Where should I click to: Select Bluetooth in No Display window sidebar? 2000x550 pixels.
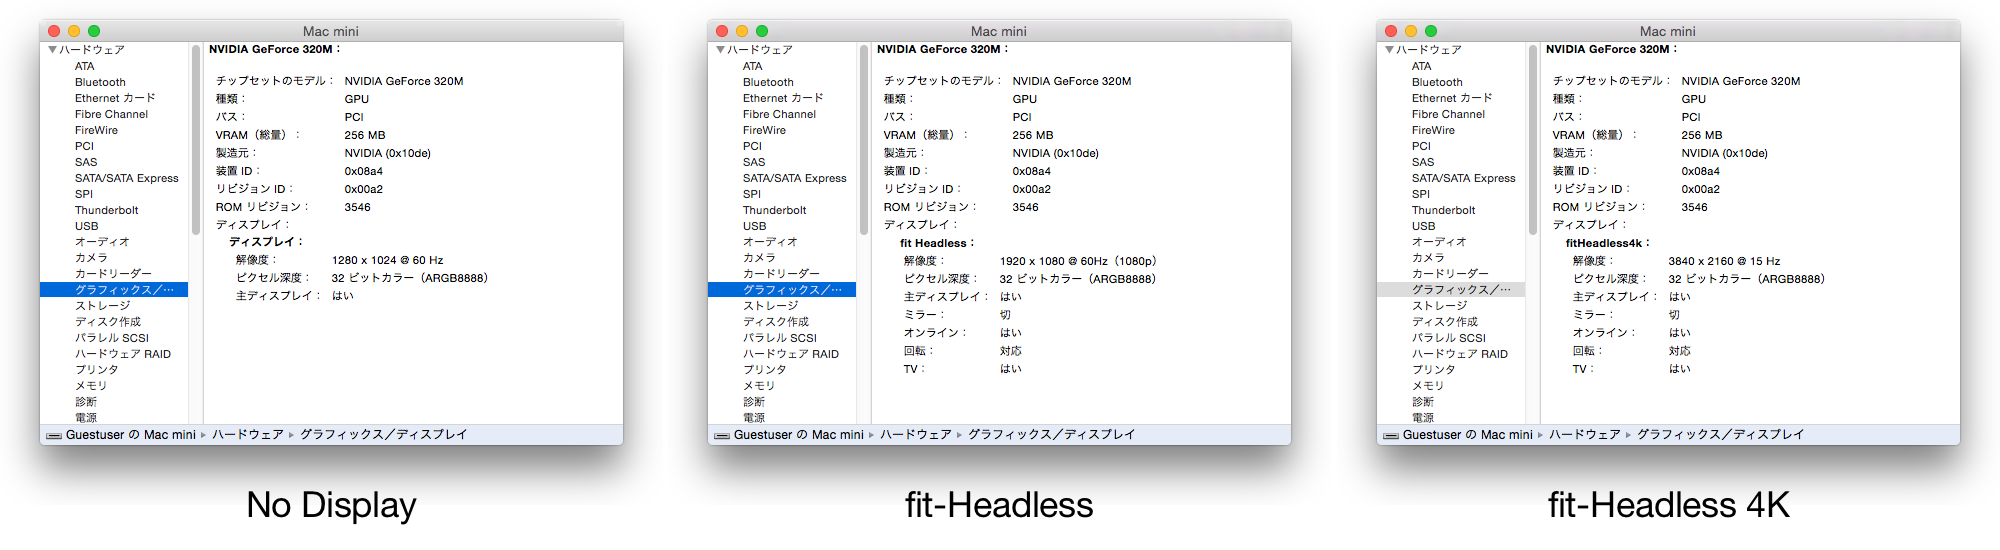coord(100,82)
